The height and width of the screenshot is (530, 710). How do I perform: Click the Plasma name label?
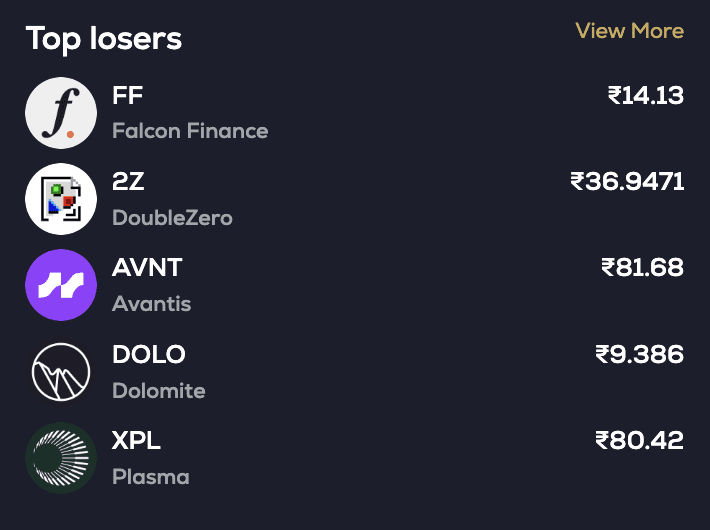point(150,476)
